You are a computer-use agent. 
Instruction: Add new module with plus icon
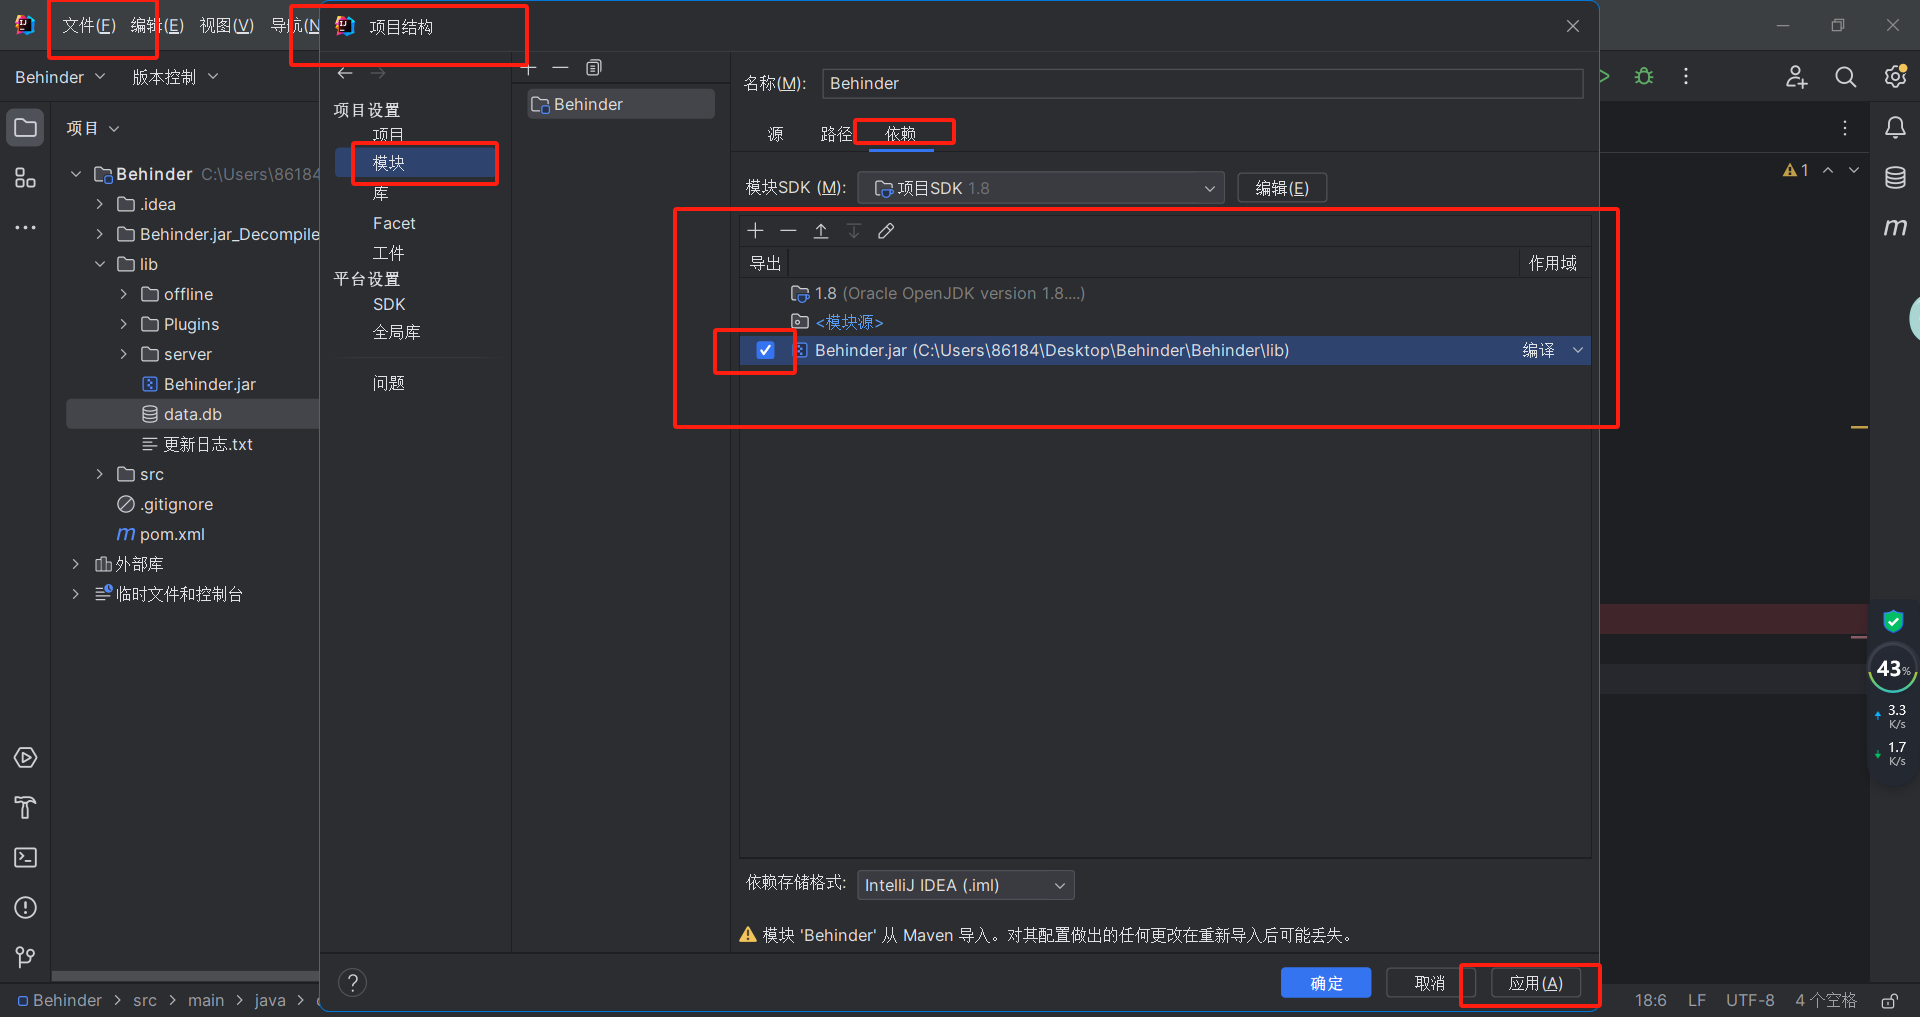pyautogui.click(x=530, y=68)
